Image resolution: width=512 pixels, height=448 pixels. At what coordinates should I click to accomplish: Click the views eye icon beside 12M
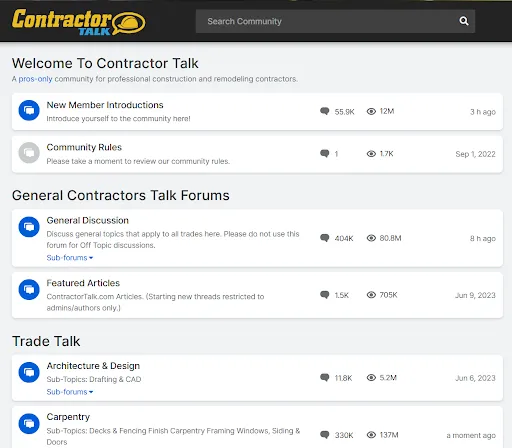tap(371, 111)
